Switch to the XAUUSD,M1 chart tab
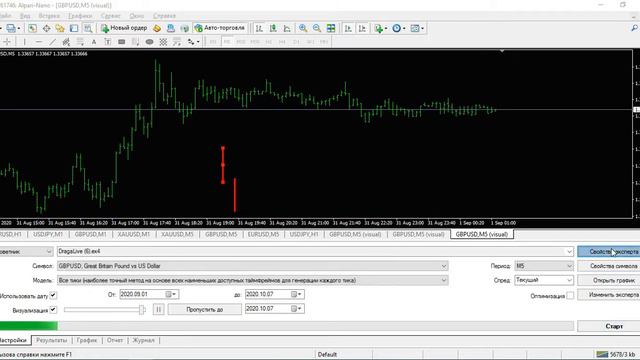Screen dimensions: 640x360 [133, 234]
